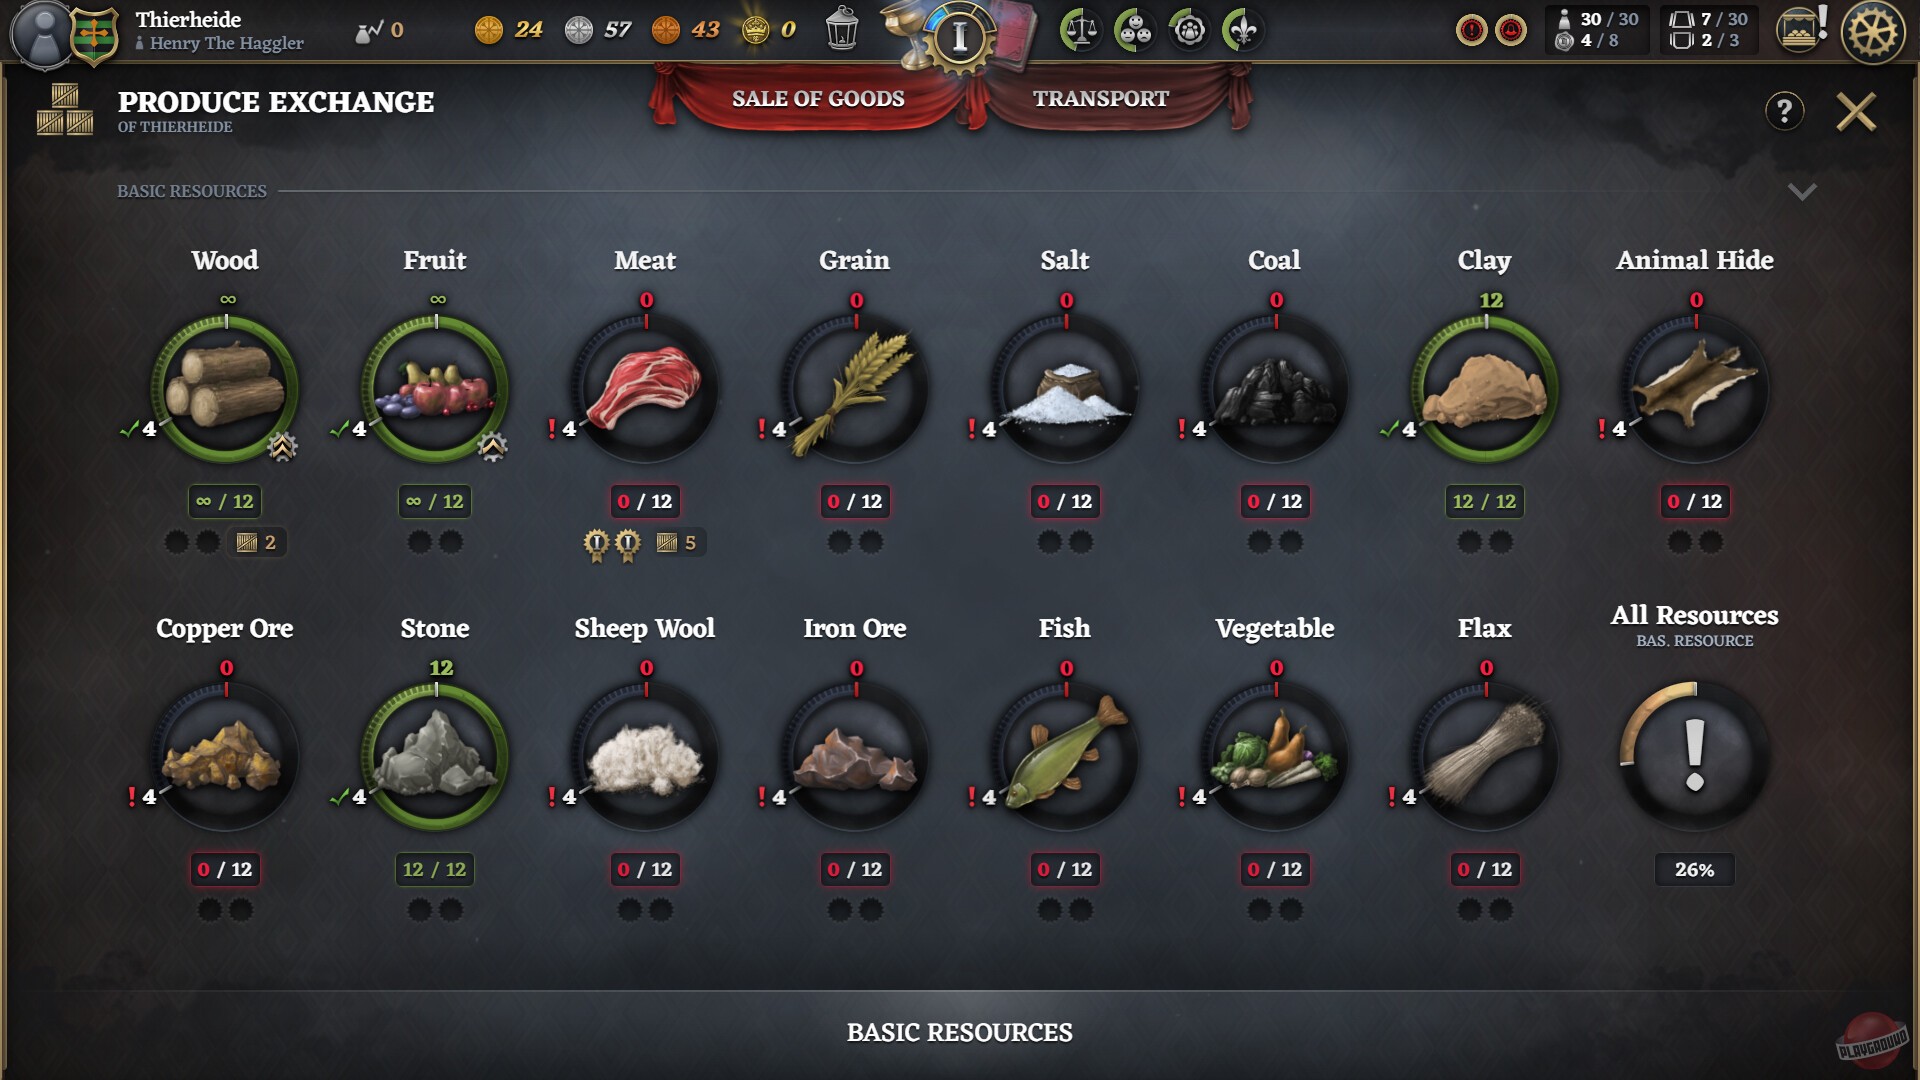Click the All Resources progress gauge
Screen dimensions: 1920x1080
(x=1695, y=755)
